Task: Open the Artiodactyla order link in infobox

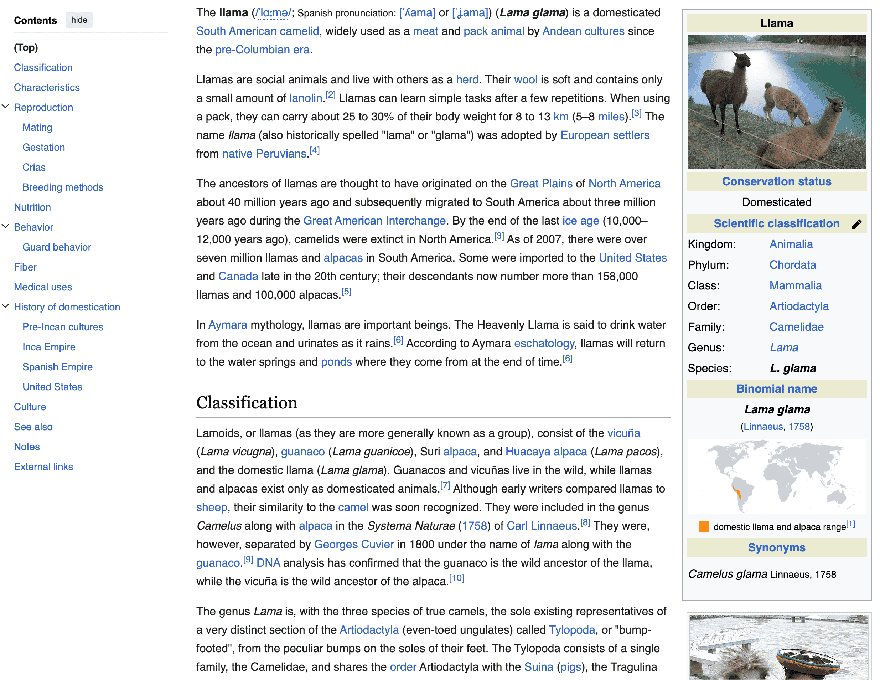Action: (x=798, y=306)
